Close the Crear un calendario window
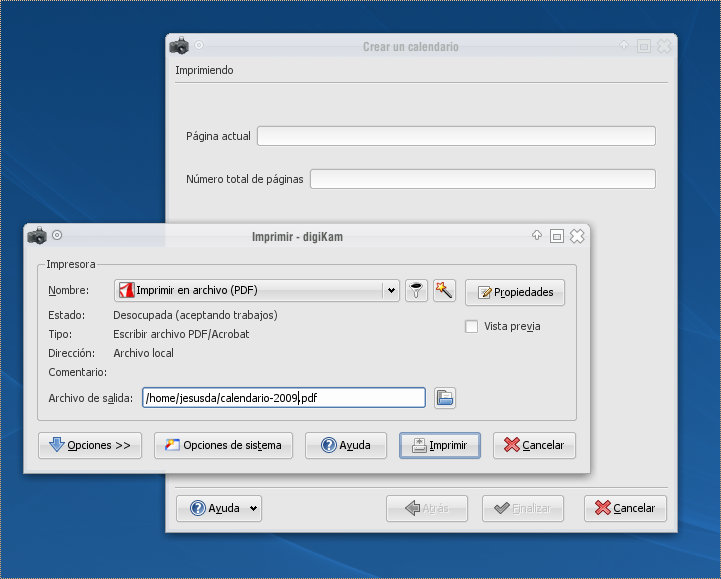This screenshot has width=721, height=579. pyautogui.click(x=664, y=46)
